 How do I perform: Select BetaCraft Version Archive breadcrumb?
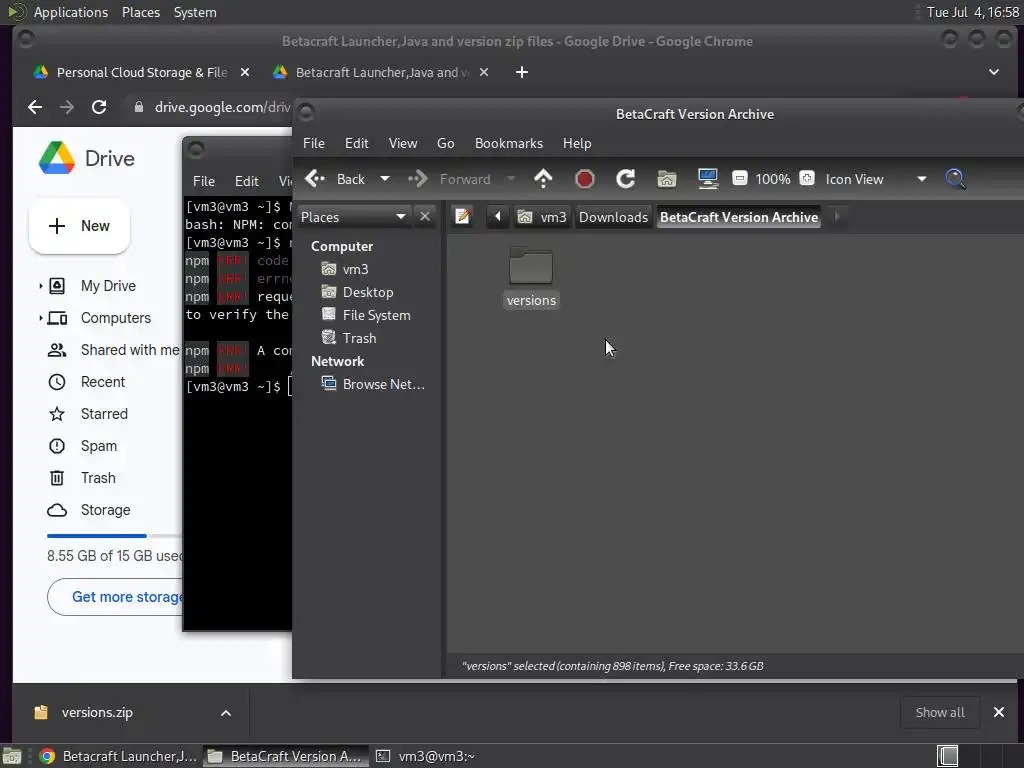tap(739, 217)
